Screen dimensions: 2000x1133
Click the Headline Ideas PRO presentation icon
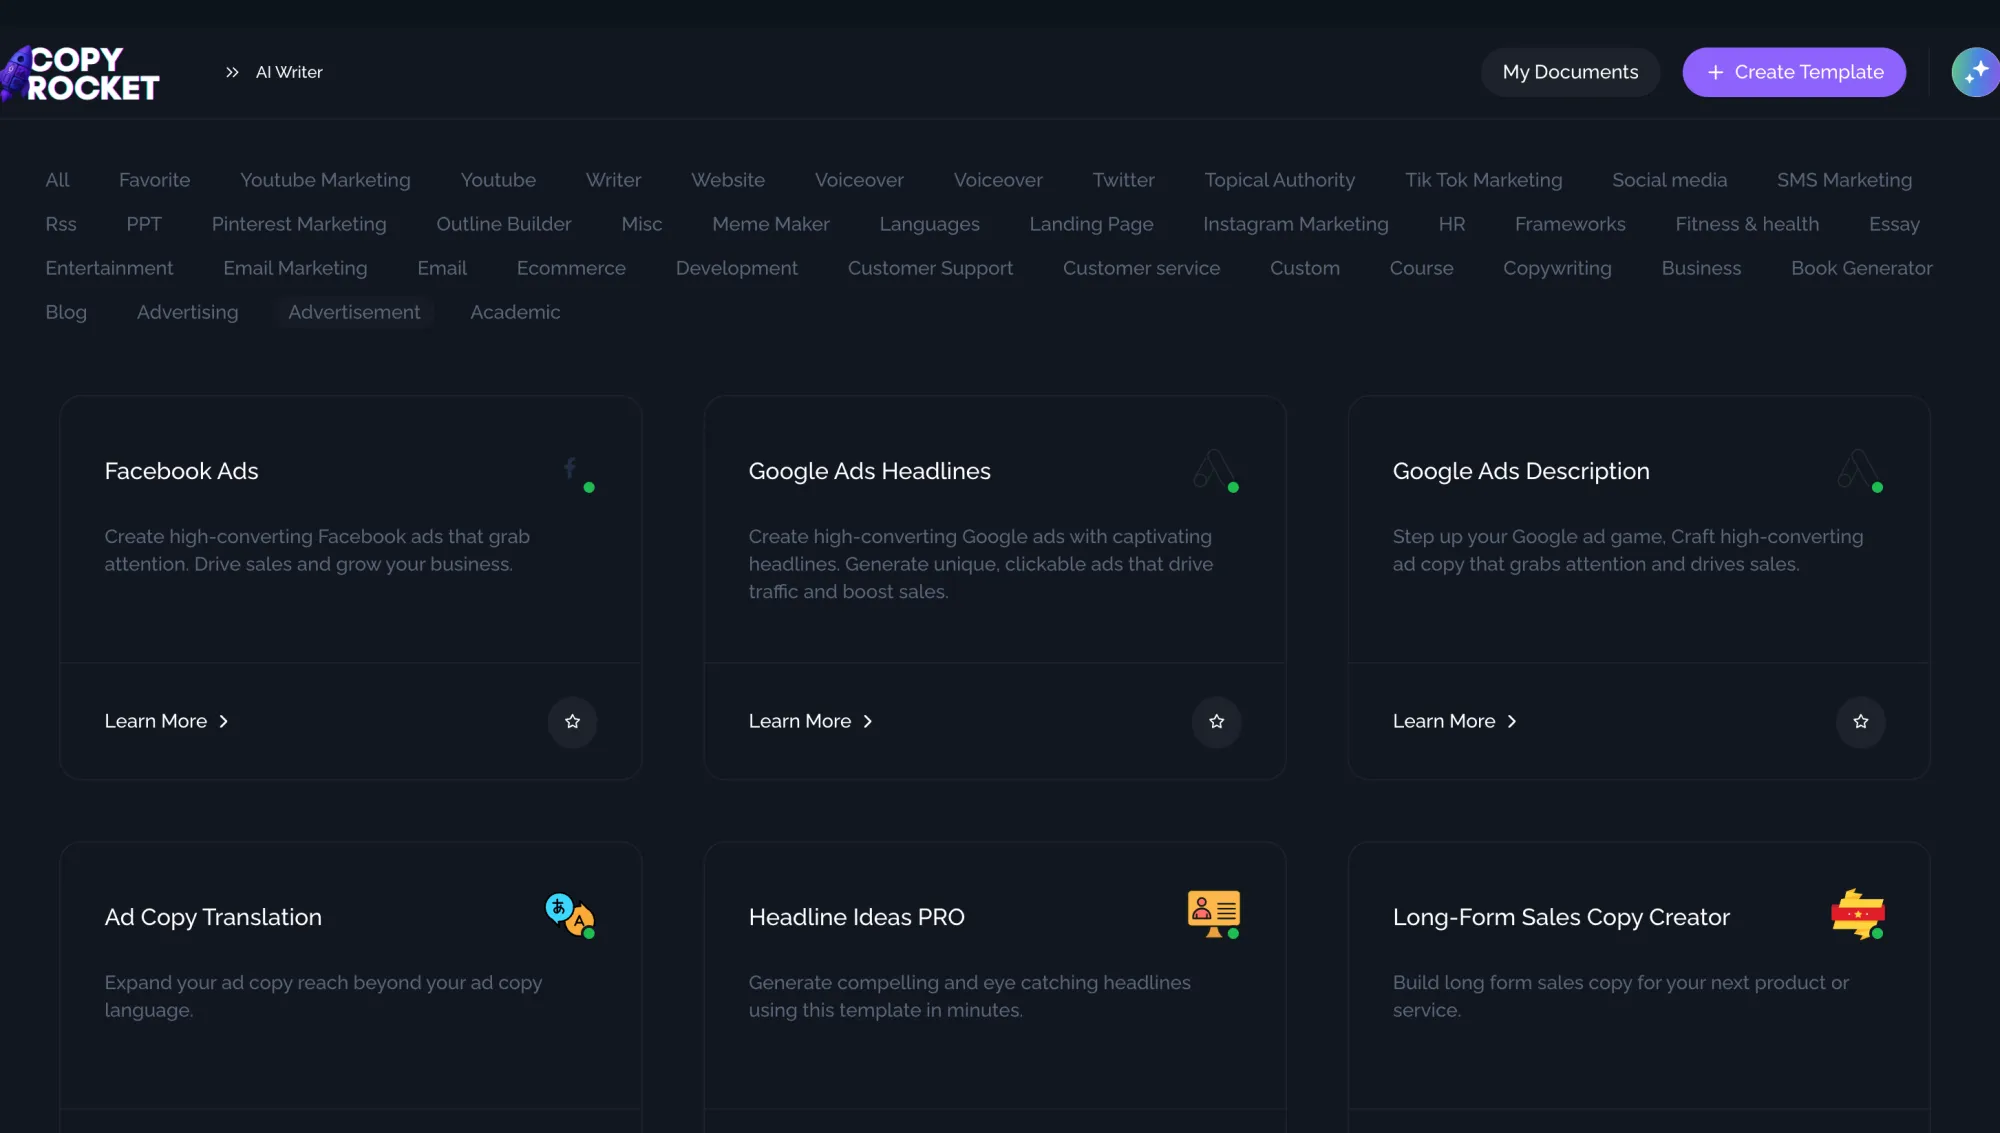click(1213, 912)
